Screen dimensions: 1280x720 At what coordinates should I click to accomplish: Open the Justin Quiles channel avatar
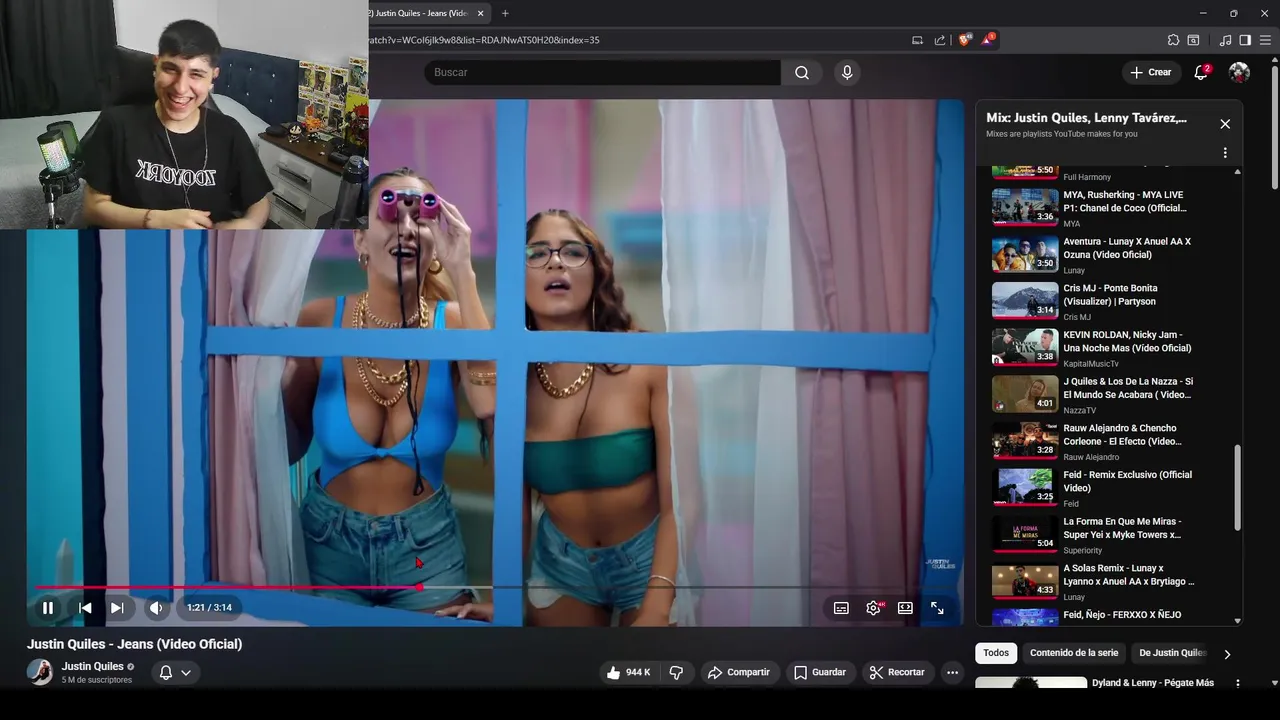point(40,672)
